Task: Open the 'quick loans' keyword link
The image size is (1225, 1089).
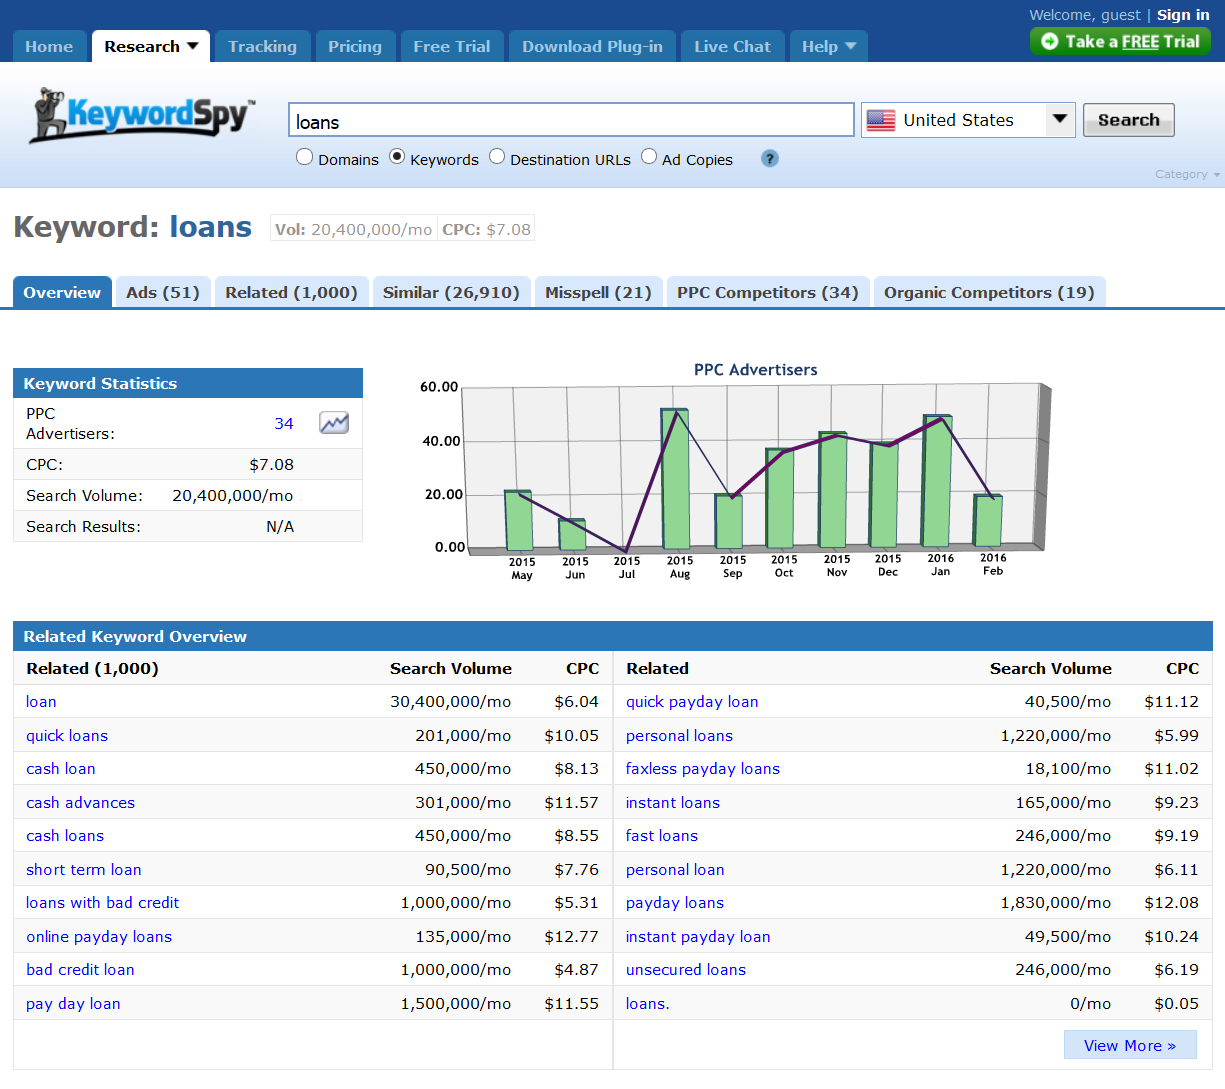Action: (x=67, y=736)
